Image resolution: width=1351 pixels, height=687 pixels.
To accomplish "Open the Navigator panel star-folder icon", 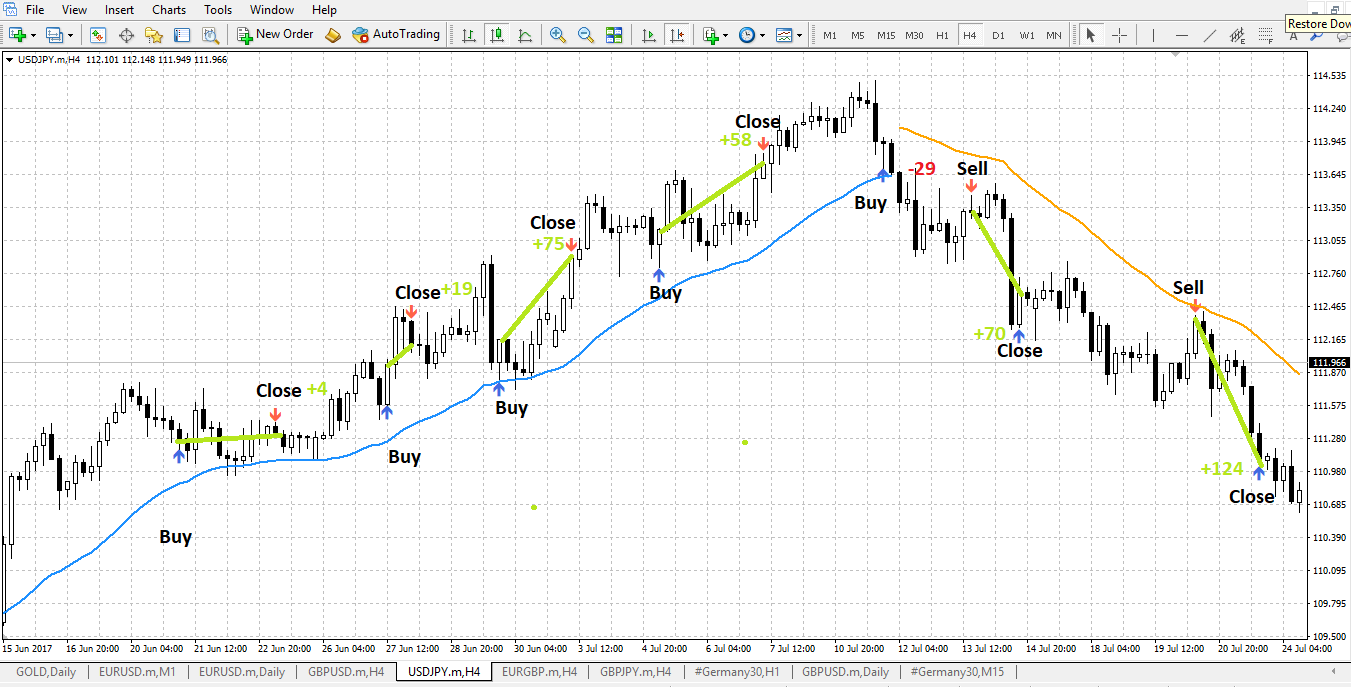I will (154, 35).
